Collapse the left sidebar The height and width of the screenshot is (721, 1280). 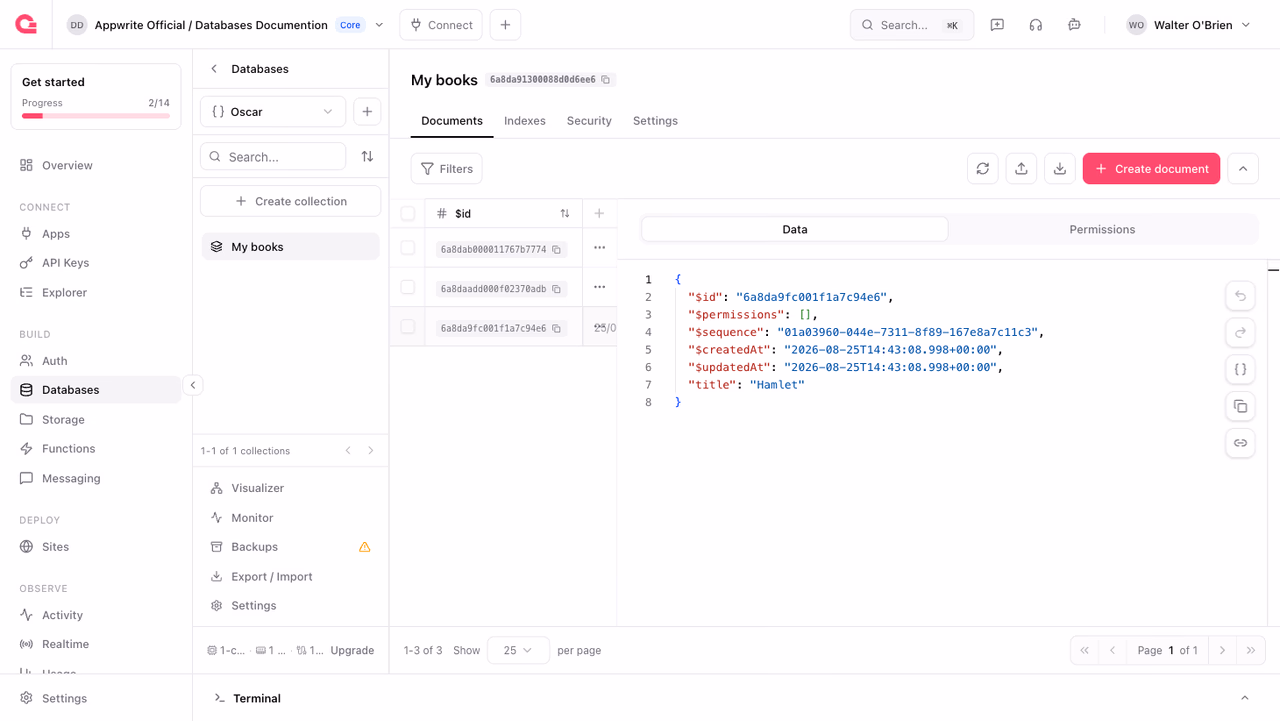[193, 385]
